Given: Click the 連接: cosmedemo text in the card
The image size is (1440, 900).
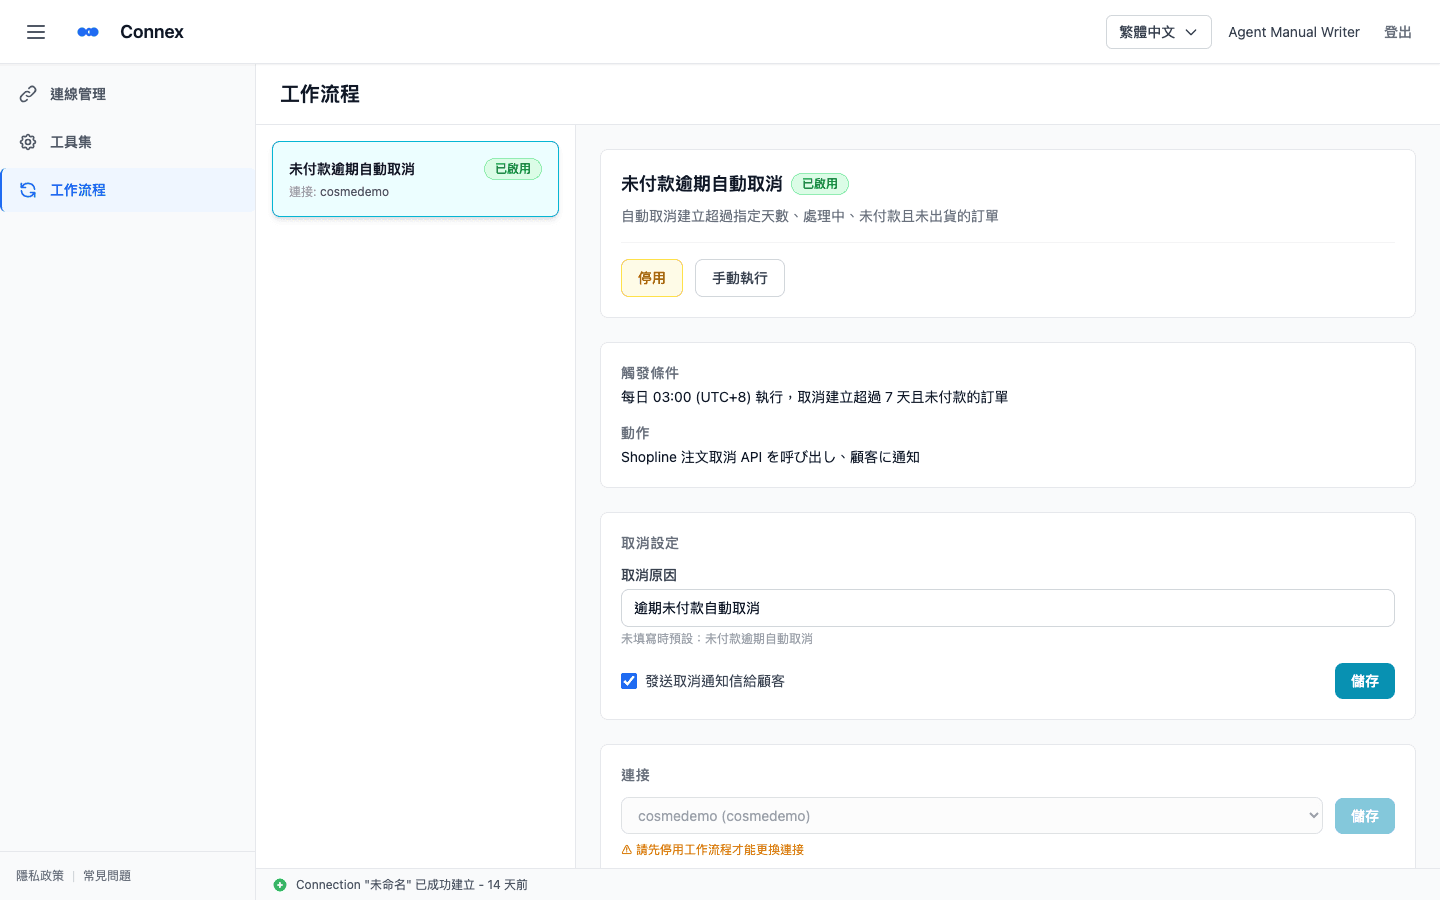Looking at the screenshot, I should point(339,192).
